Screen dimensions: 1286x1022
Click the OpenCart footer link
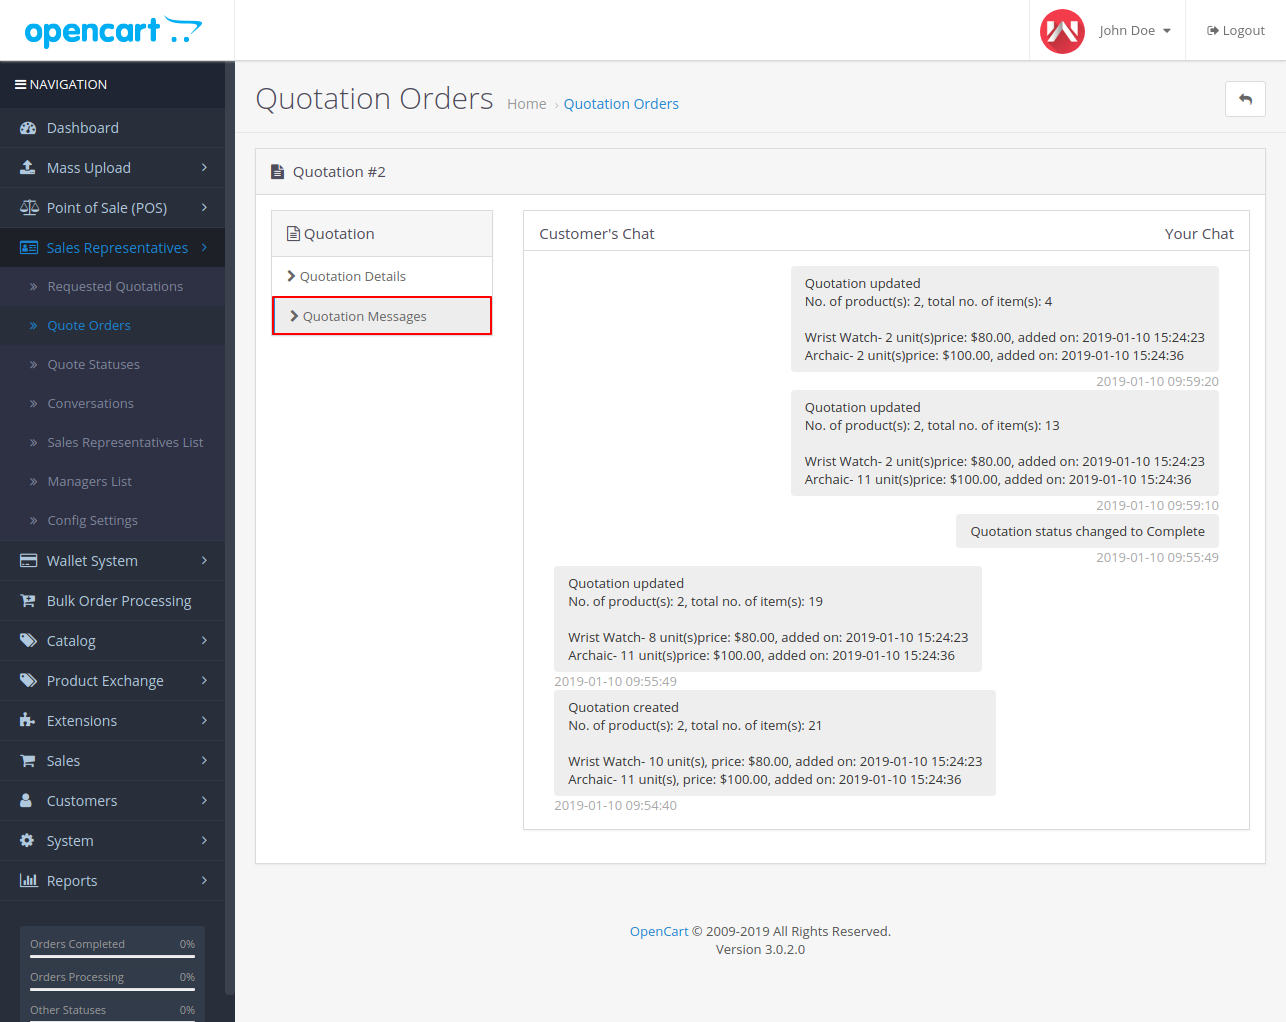coord(658,932)
